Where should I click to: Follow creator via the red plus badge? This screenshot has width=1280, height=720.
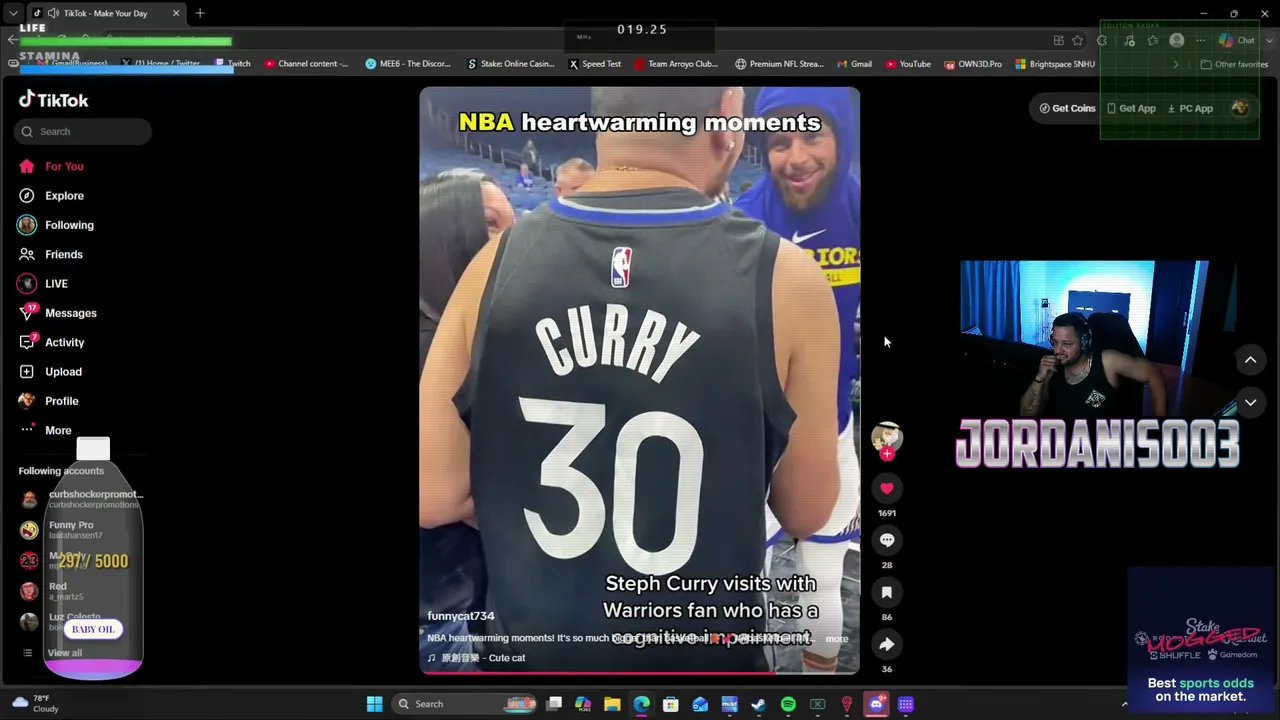click(x=886, y=454)
